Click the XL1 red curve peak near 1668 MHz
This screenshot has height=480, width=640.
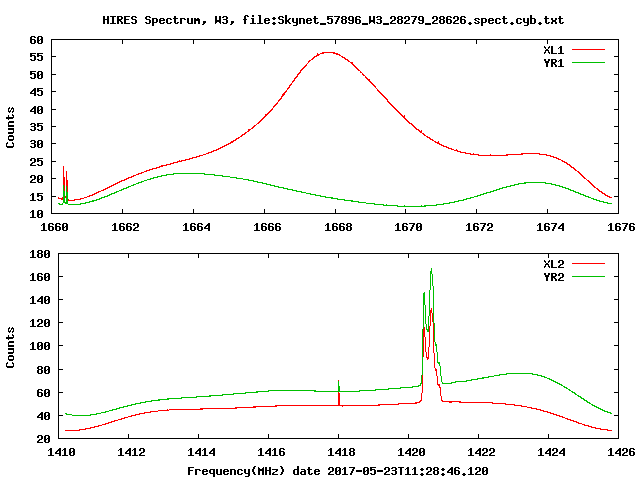point(329,52)
